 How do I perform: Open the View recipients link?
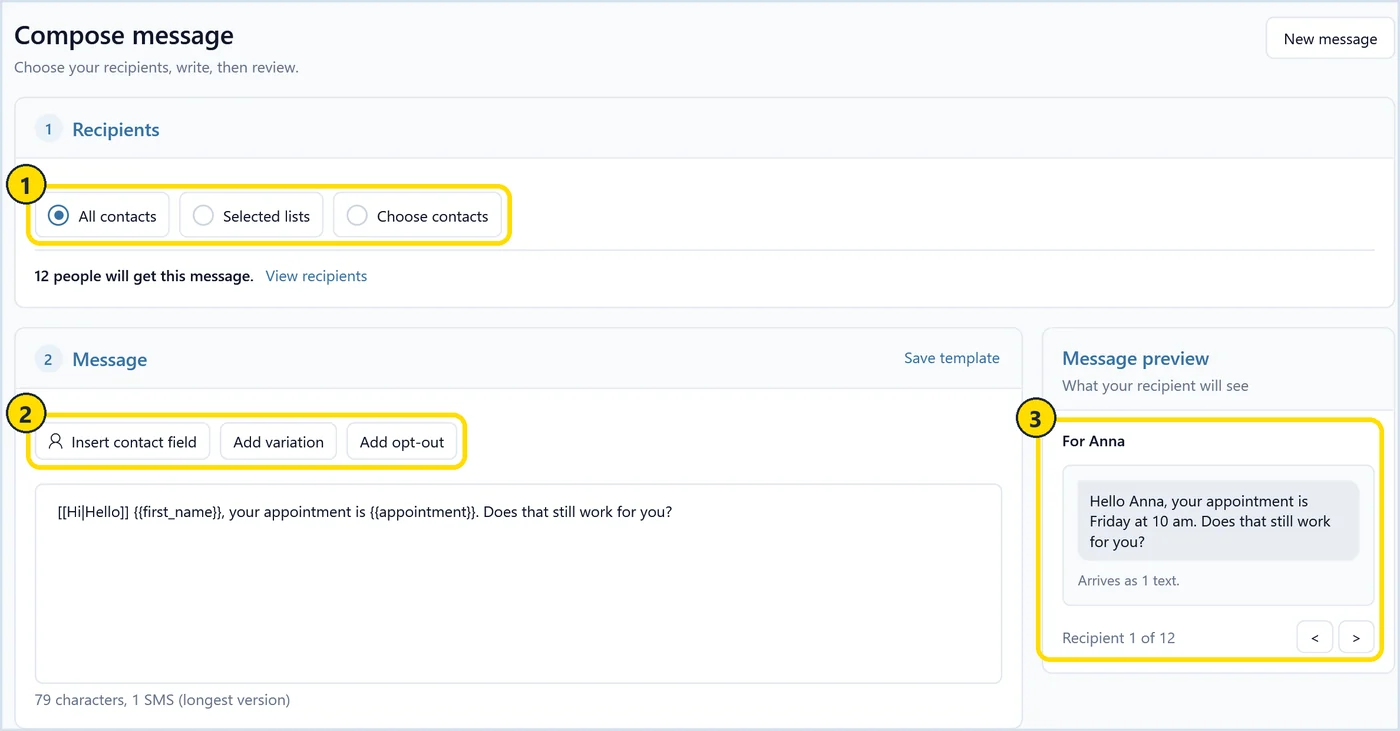(316, 276)
